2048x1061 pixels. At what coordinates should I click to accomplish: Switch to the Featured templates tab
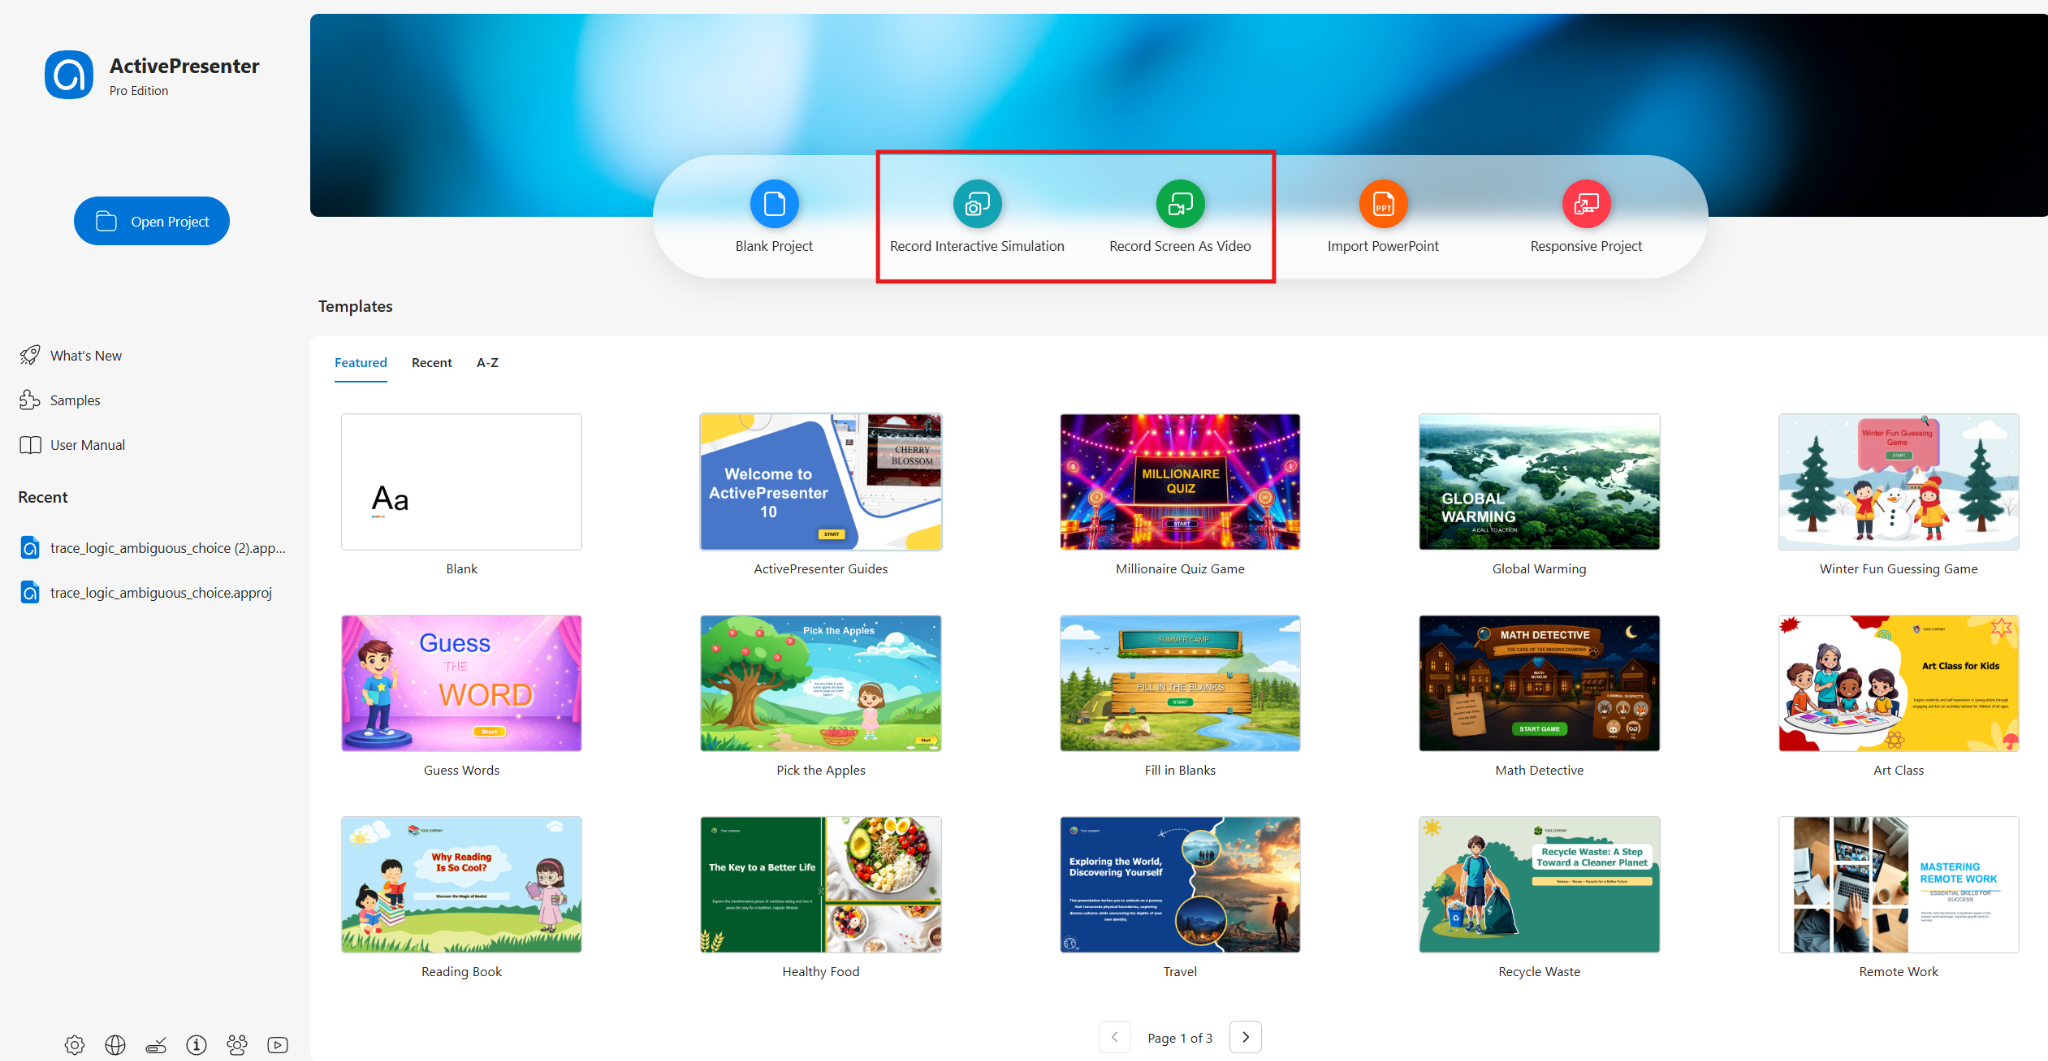361,362
